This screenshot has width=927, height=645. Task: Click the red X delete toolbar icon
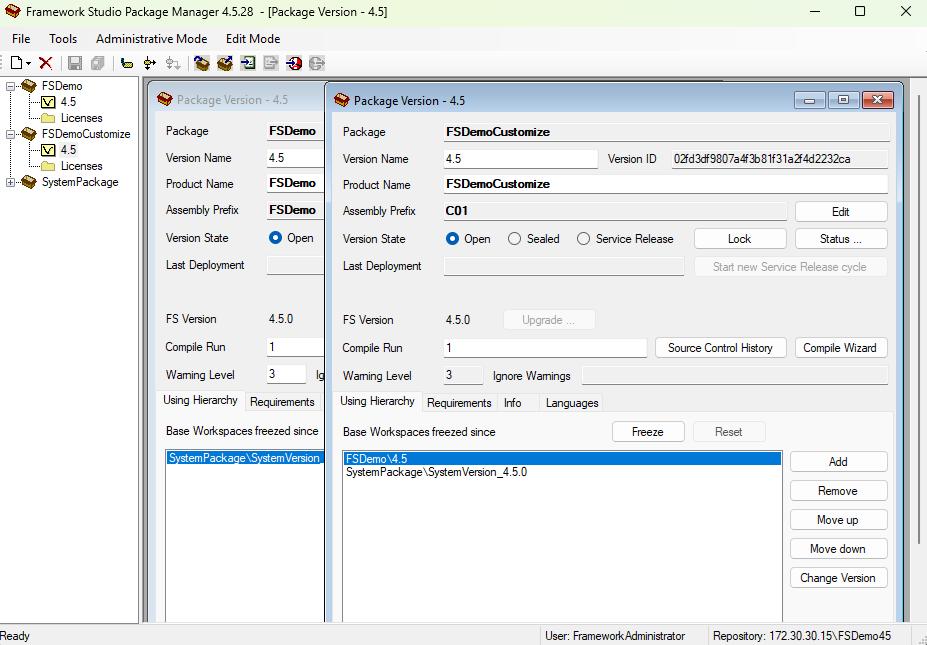click(x=46, y=63)
